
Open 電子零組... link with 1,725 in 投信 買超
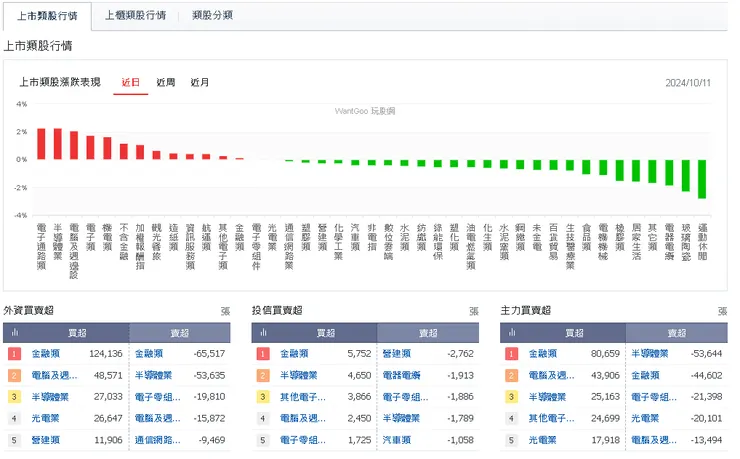tap(303, 440)
